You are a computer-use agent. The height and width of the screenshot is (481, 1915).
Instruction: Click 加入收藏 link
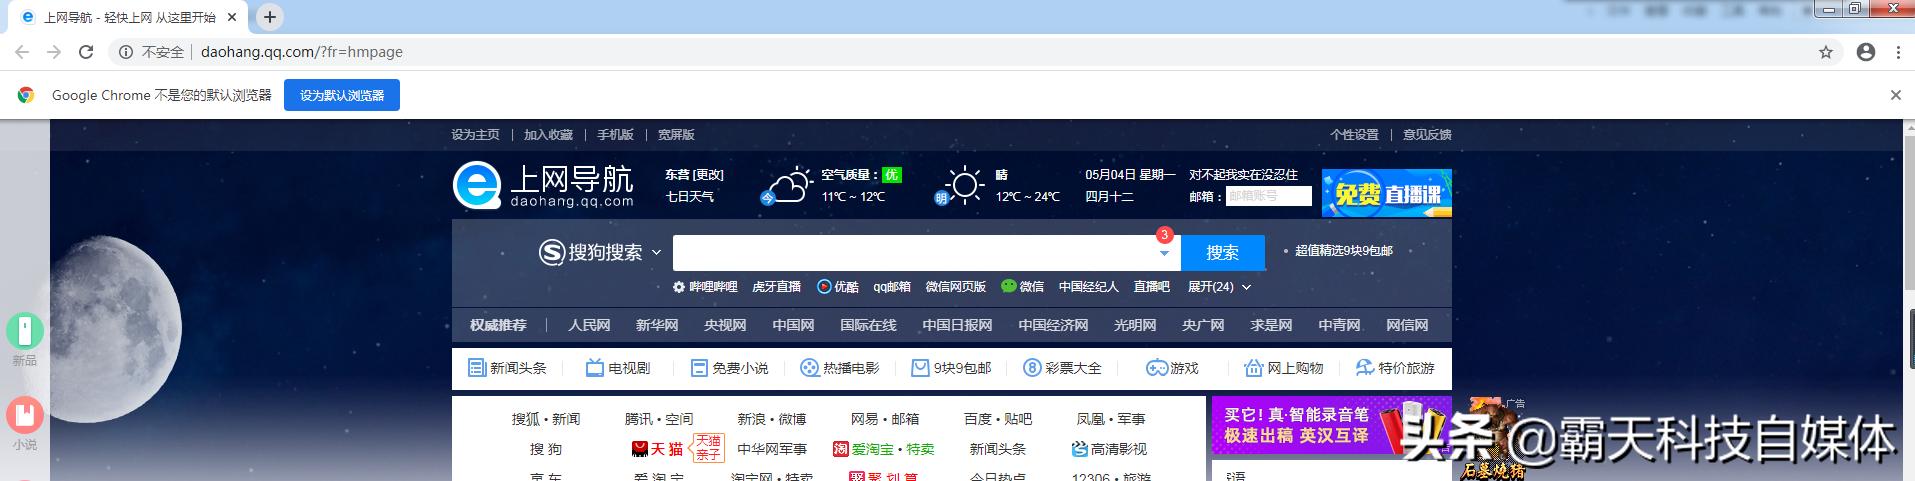(548, 135)
